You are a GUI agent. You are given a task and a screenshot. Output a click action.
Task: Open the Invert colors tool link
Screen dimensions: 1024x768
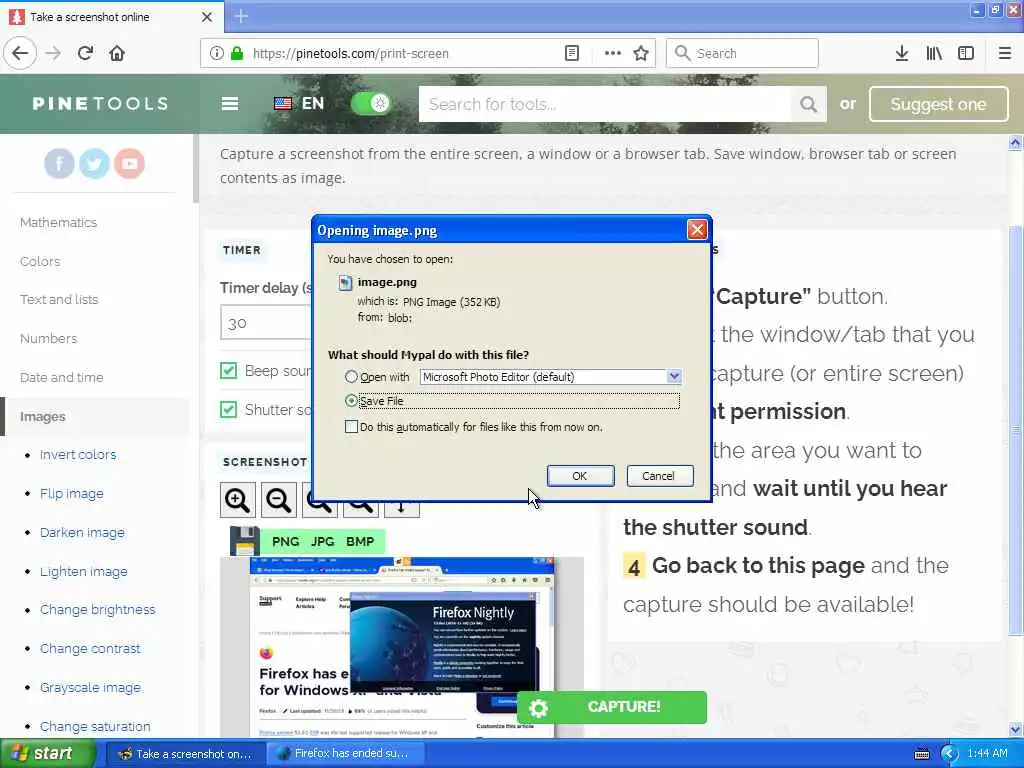pyautogui.click(x=78, y=455)
